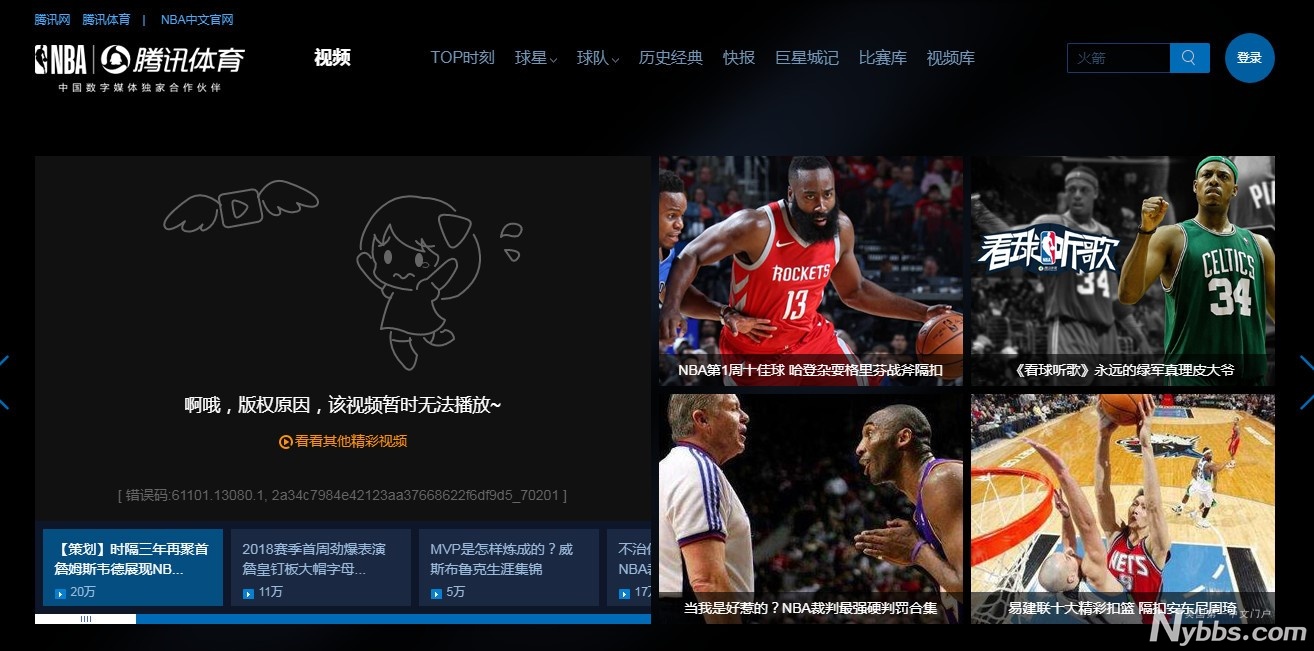Open the 巨星城记 nav item
Image resolution: width=1314 pixels, height=651 pixels.
point(807,58)
